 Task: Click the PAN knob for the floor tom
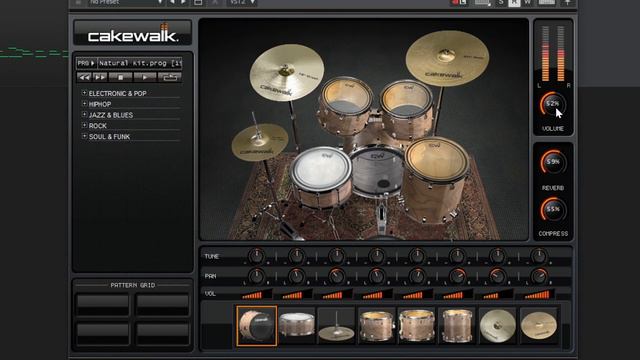pos(457,276)
